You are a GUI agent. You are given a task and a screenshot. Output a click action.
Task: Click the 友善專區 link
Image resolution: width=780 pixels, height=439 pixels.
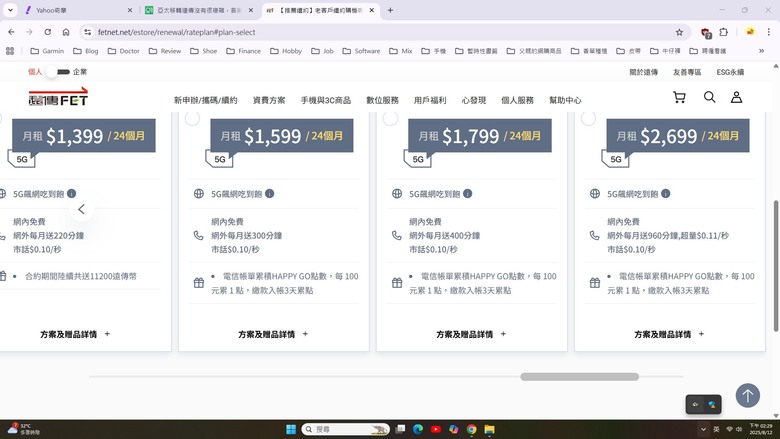click(687, 72)
